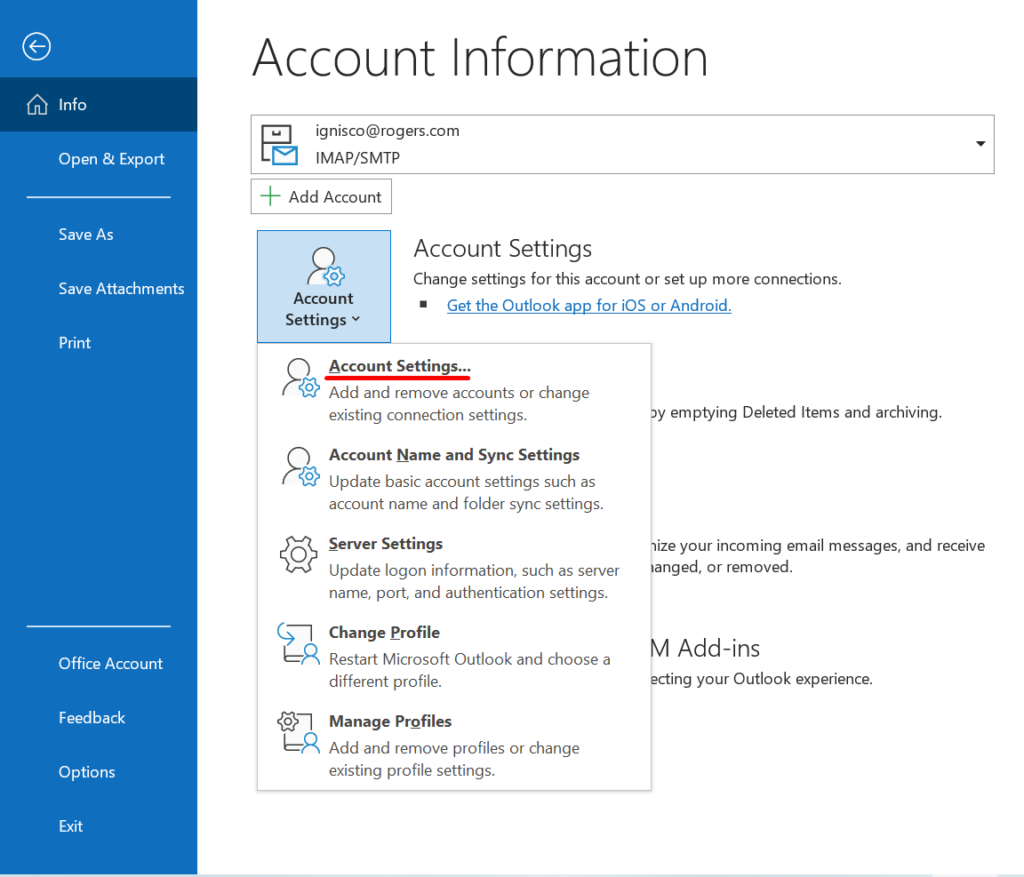Screen dimensions: 1024x877
Task: Follow the Get the Outlook app link
Action: click(589, 305)
